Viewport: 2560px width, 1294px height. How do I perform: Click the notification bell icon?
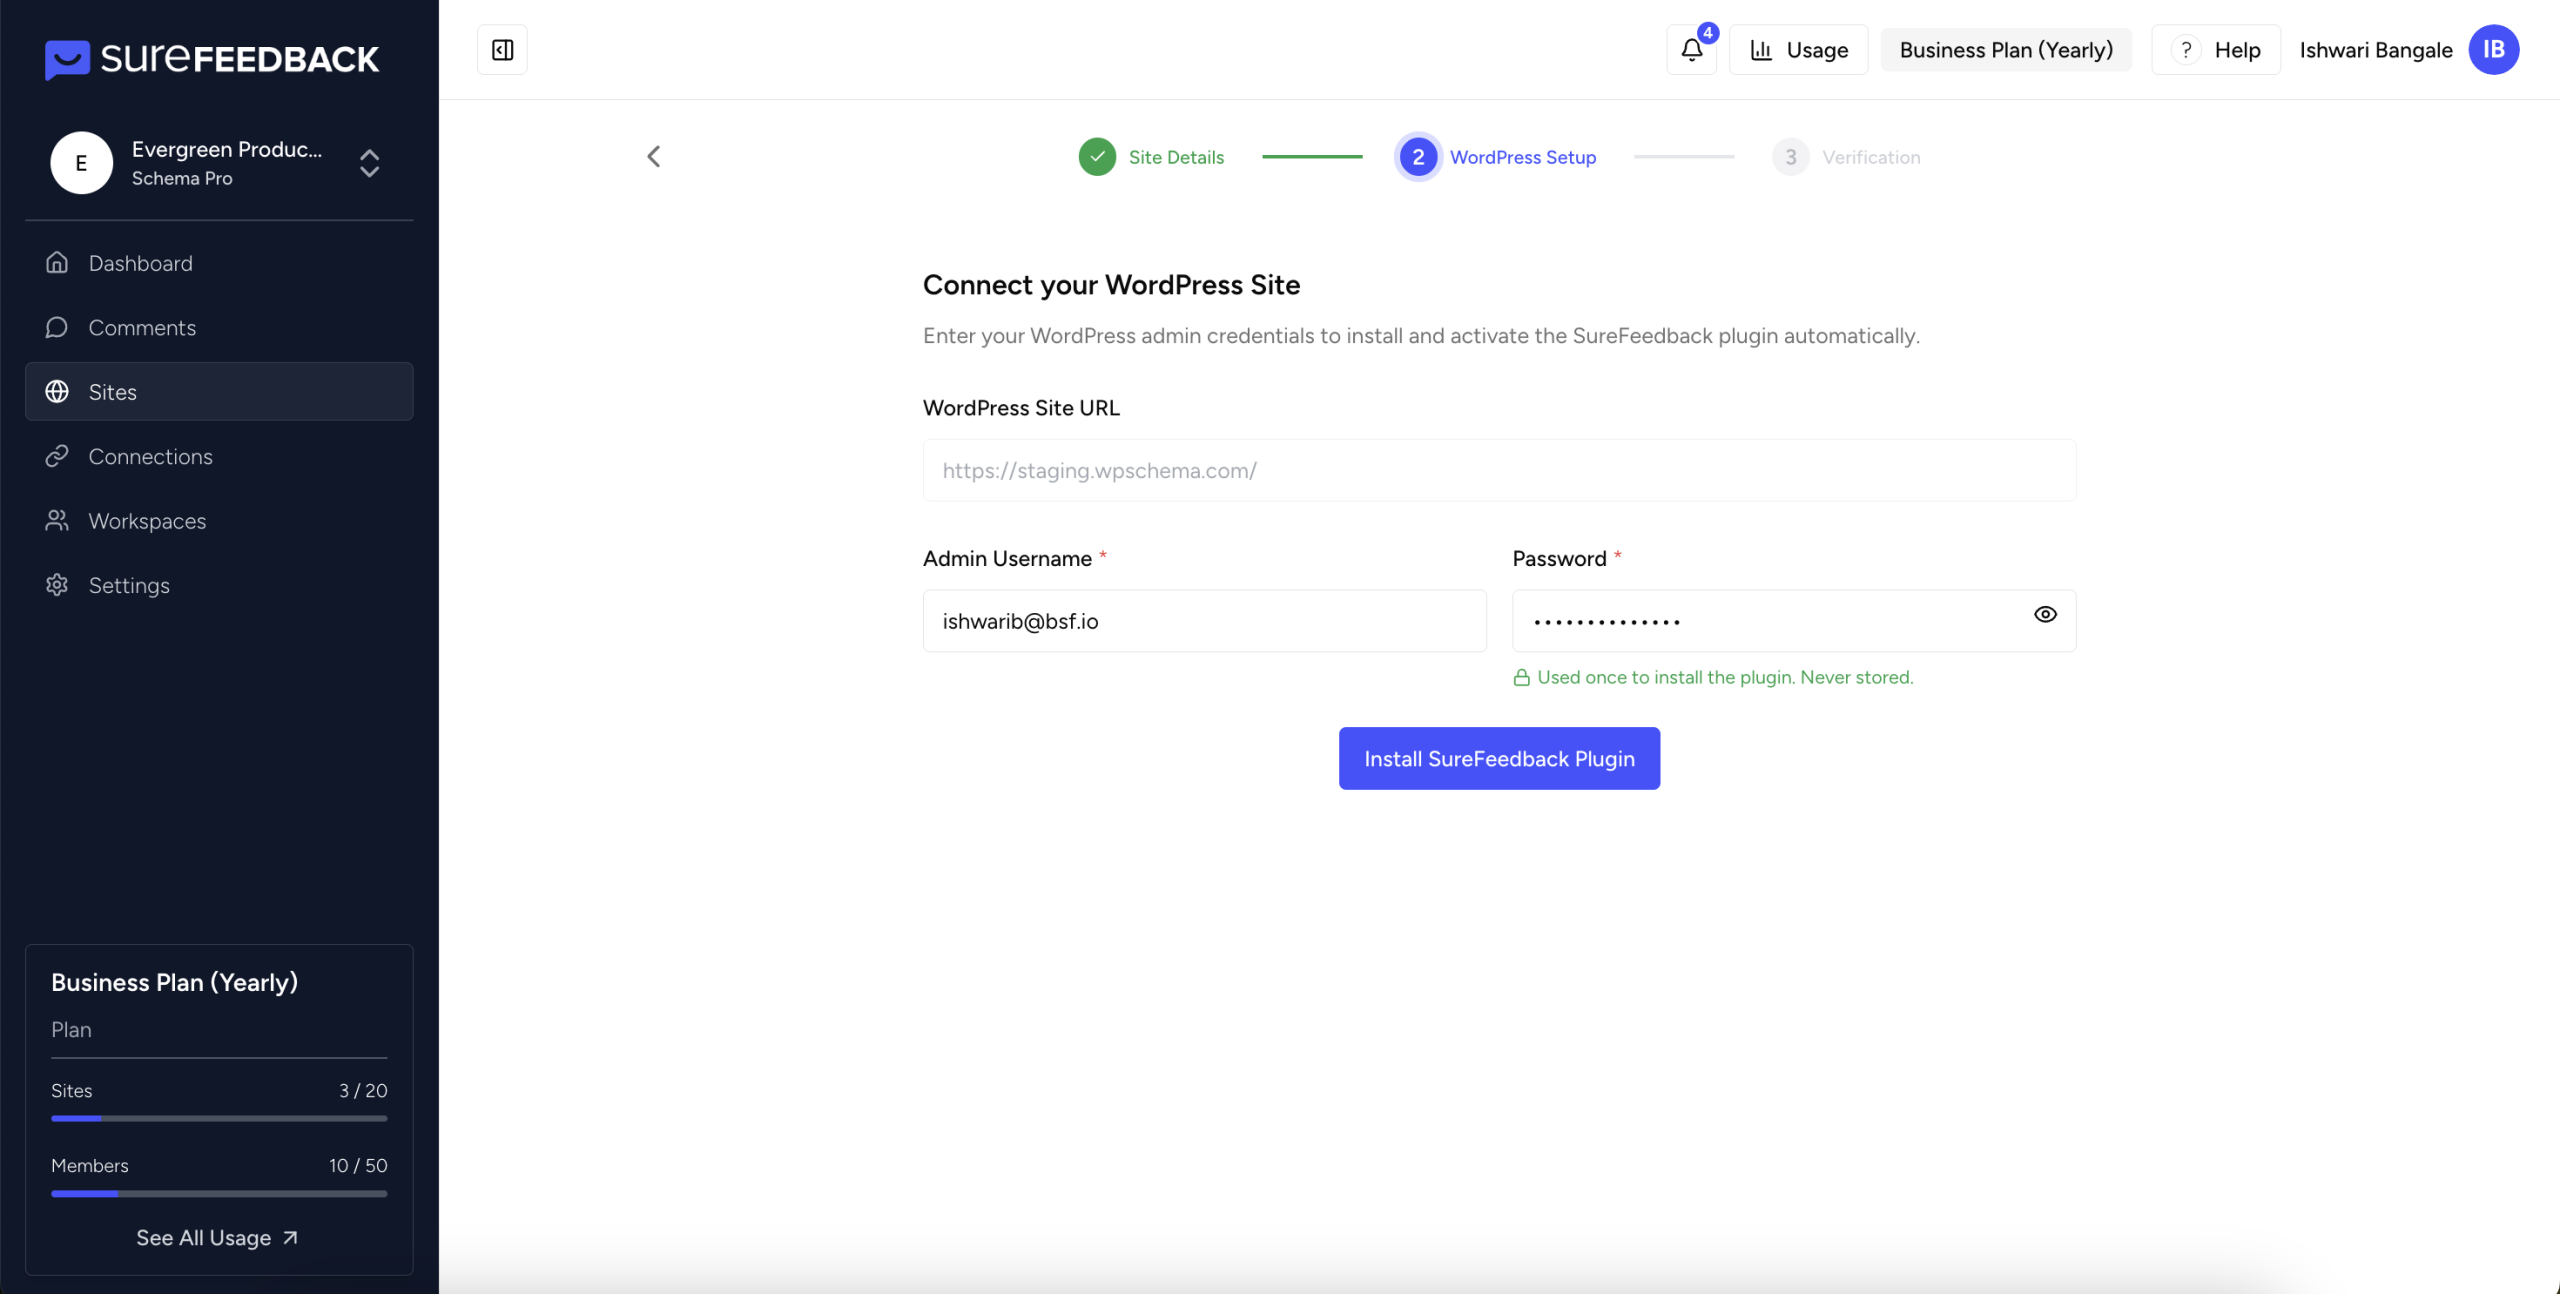point(1691,50)
